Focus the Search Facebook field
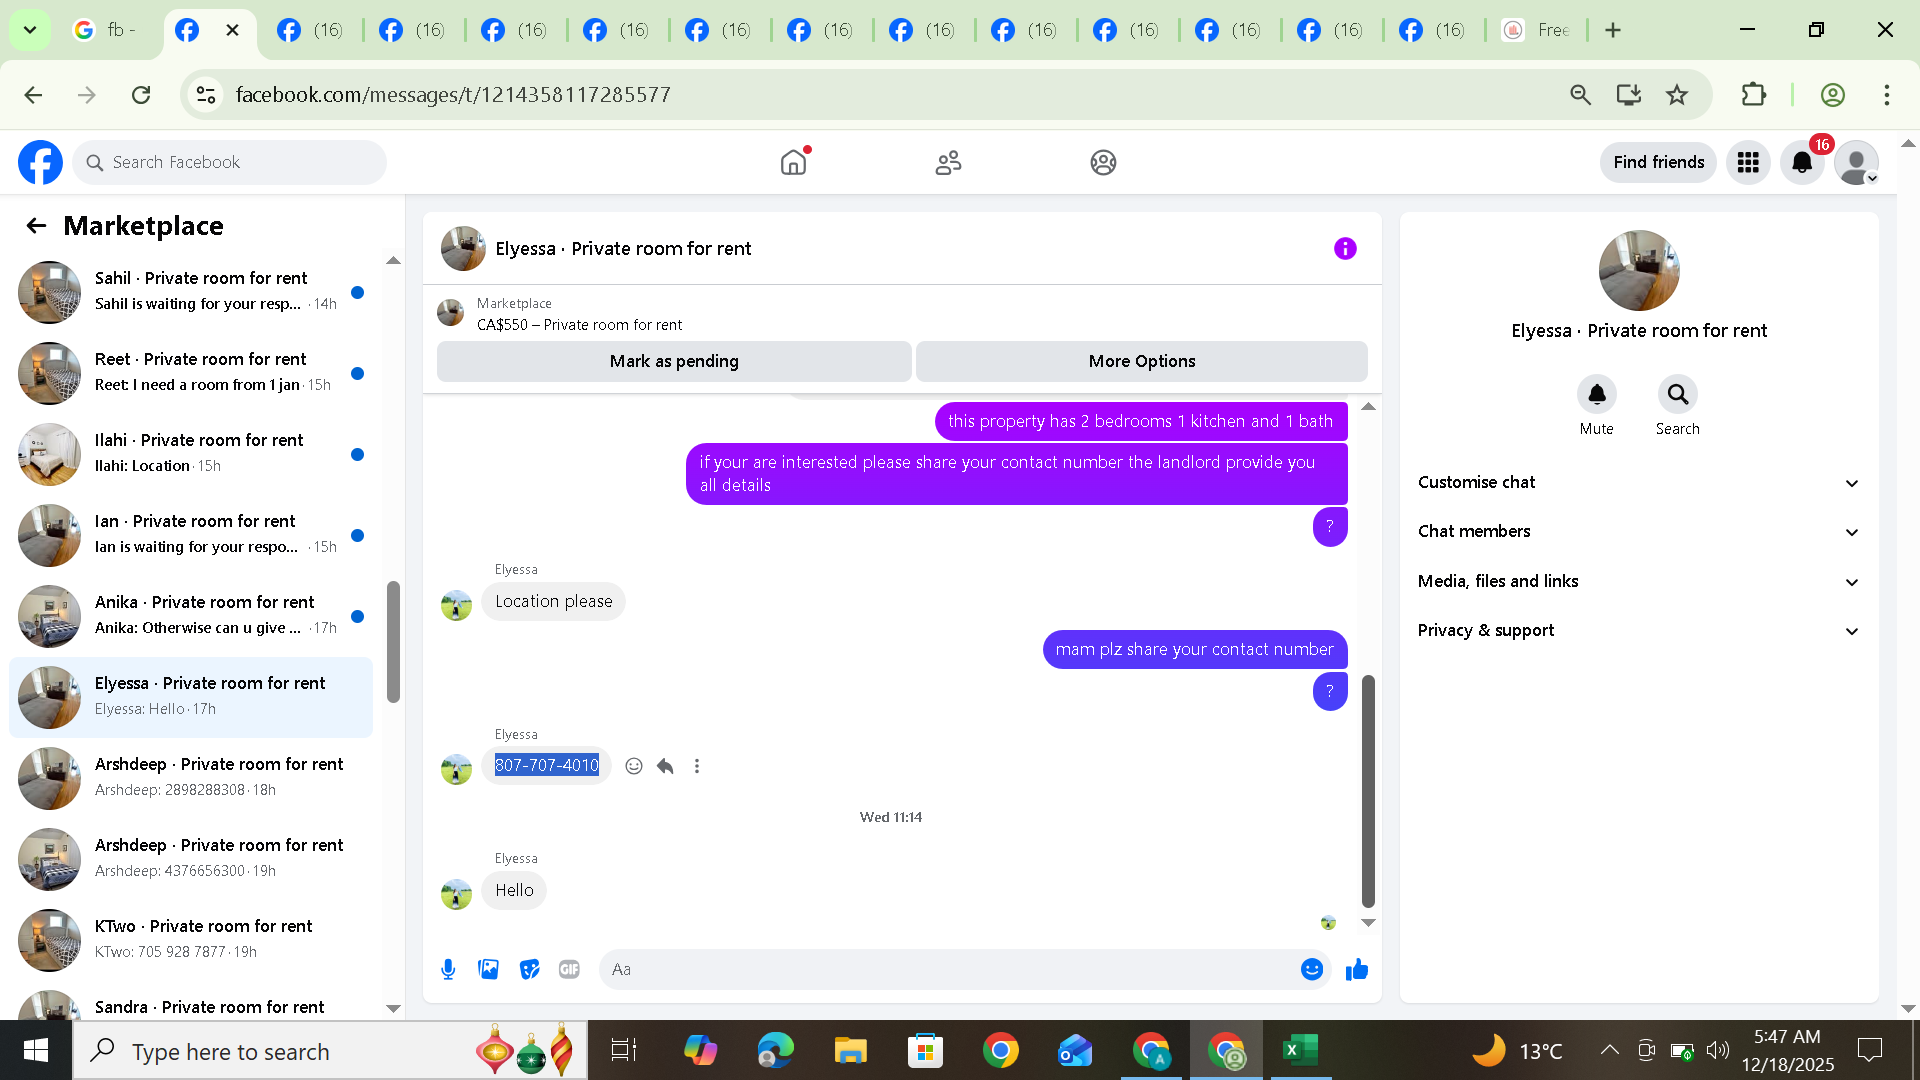The image size is (1920, 1080). (x=229, y=162)
